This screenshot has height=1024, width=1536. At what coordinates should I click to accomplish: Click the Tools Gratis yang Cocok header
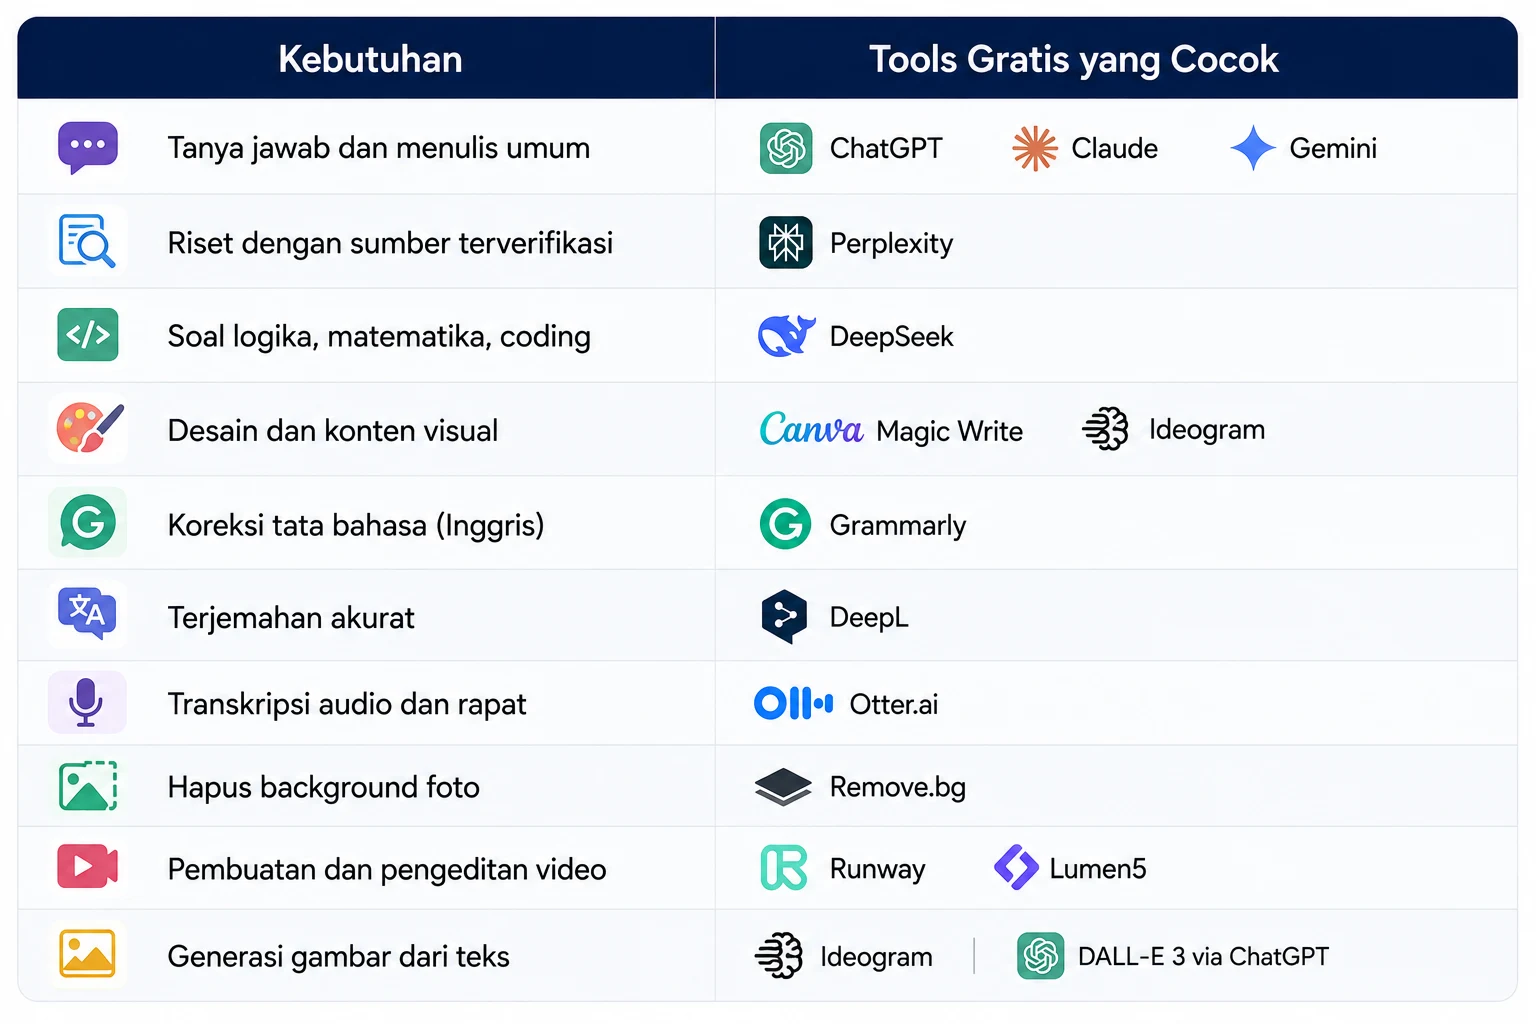click(x=1073, y=59)
